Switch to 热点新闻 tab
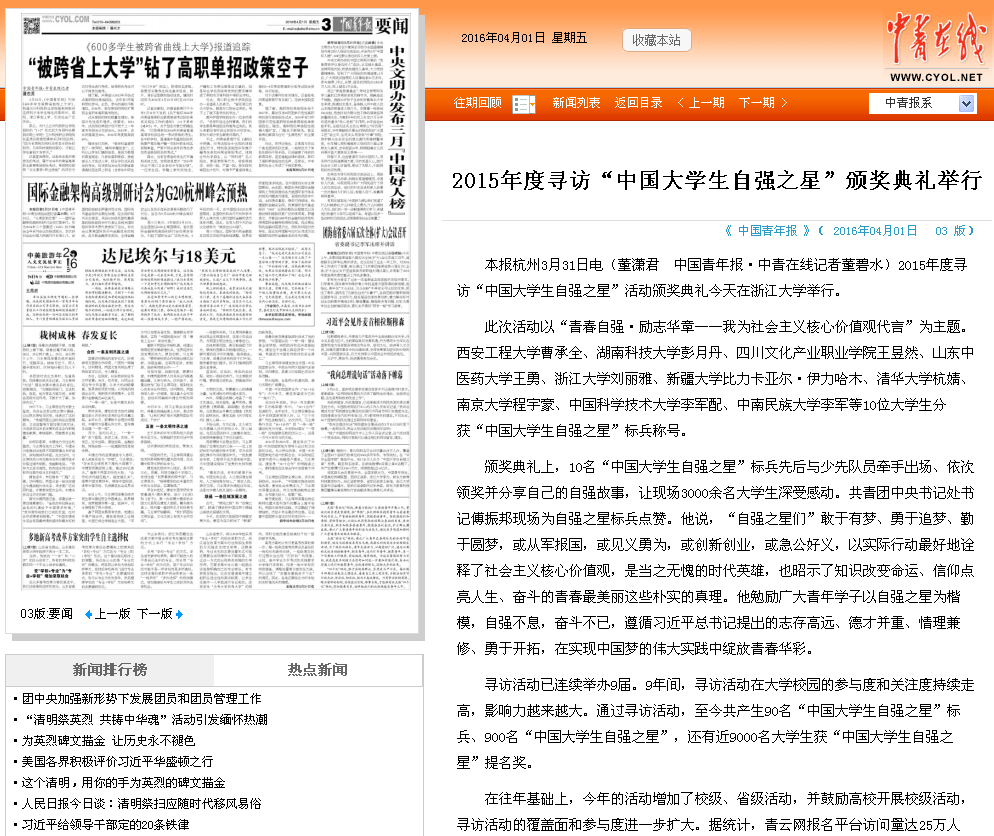The width and height of the screenshot is (994, 836). (318, 670)
